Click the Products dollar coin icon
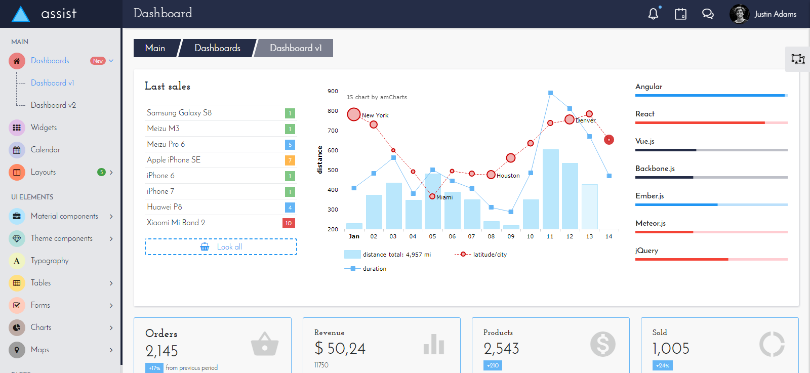 603,344
